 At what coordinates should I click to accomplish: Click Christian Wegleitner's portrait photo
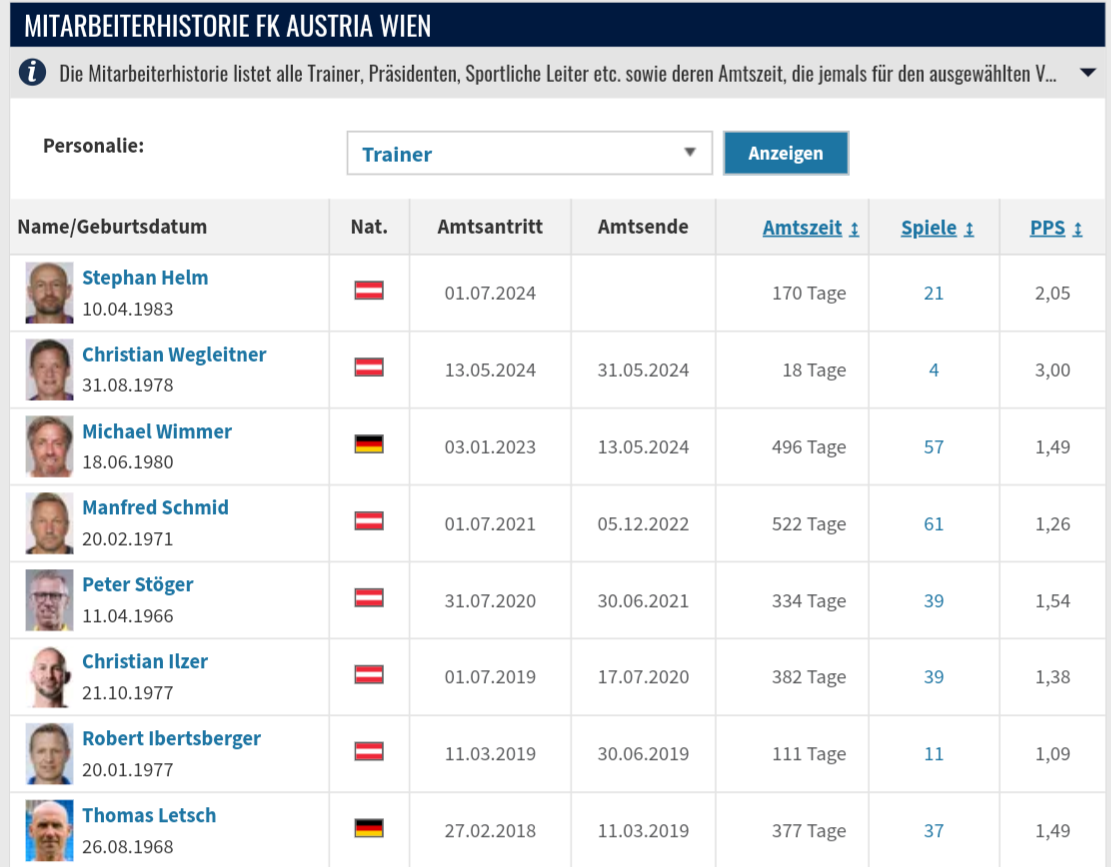pos(50,369)
